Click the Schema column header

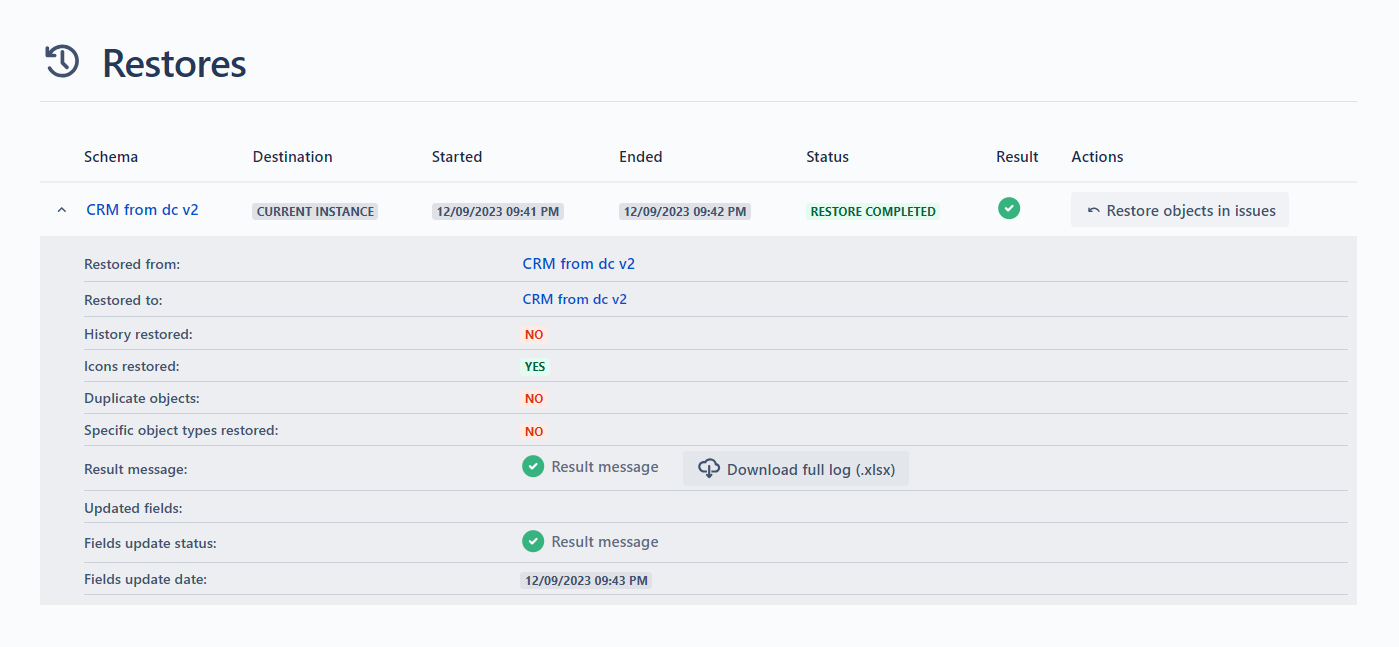(111, 157)
